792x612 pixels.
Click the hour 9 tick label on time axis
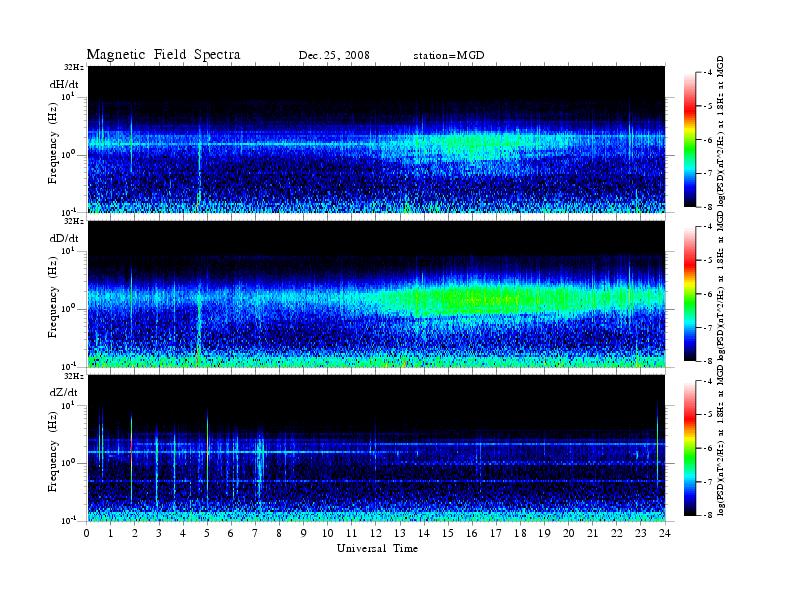pyautogui.click(x=304, y=533)
